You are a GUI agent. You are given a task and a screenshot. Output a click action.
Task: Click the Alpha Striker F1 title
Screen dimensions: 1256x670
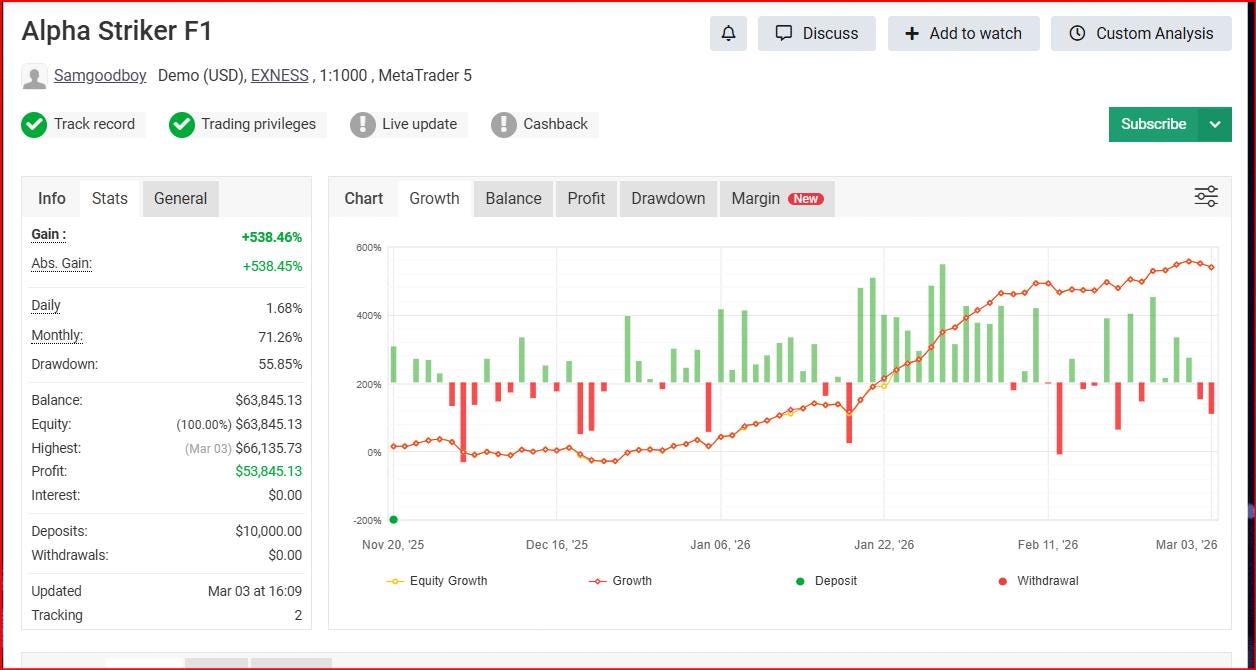coord(117,31)
